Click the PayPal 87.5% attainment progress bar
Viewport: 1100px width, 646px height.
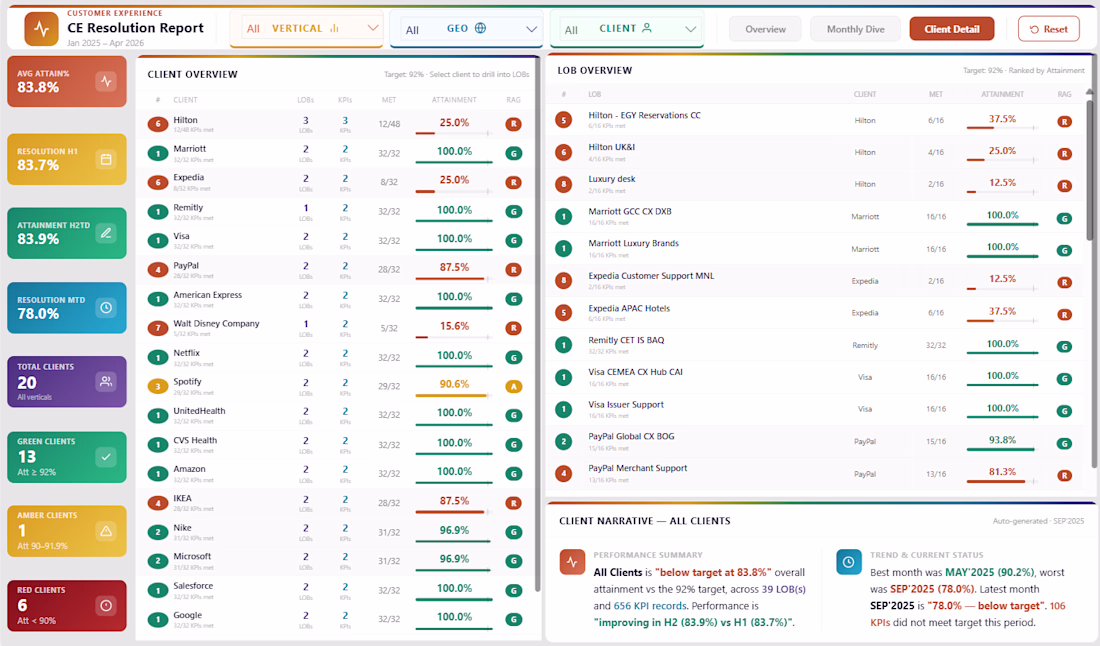pos(454,279)
